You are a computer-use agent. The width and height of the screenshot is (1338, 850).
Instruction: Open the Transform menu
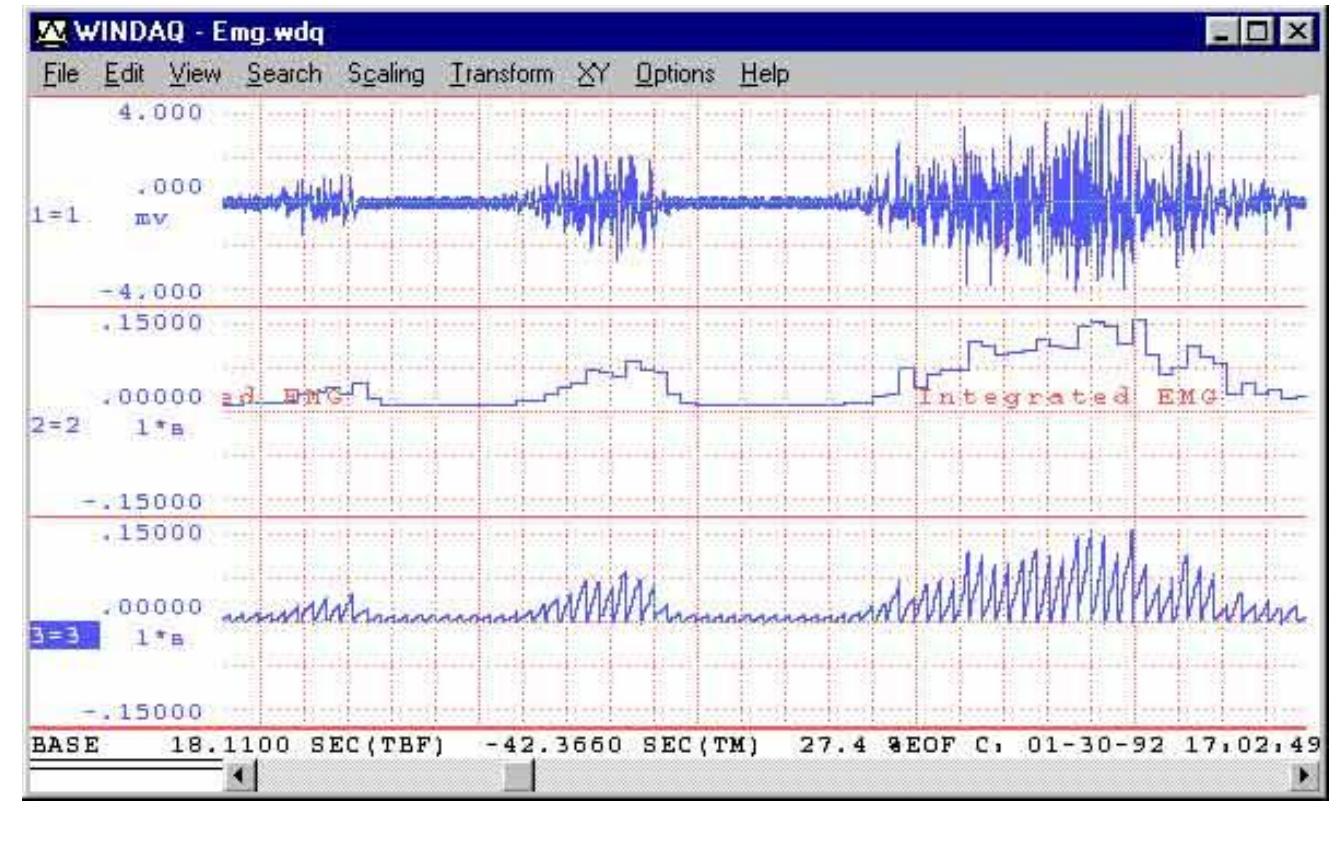[502, 74]
